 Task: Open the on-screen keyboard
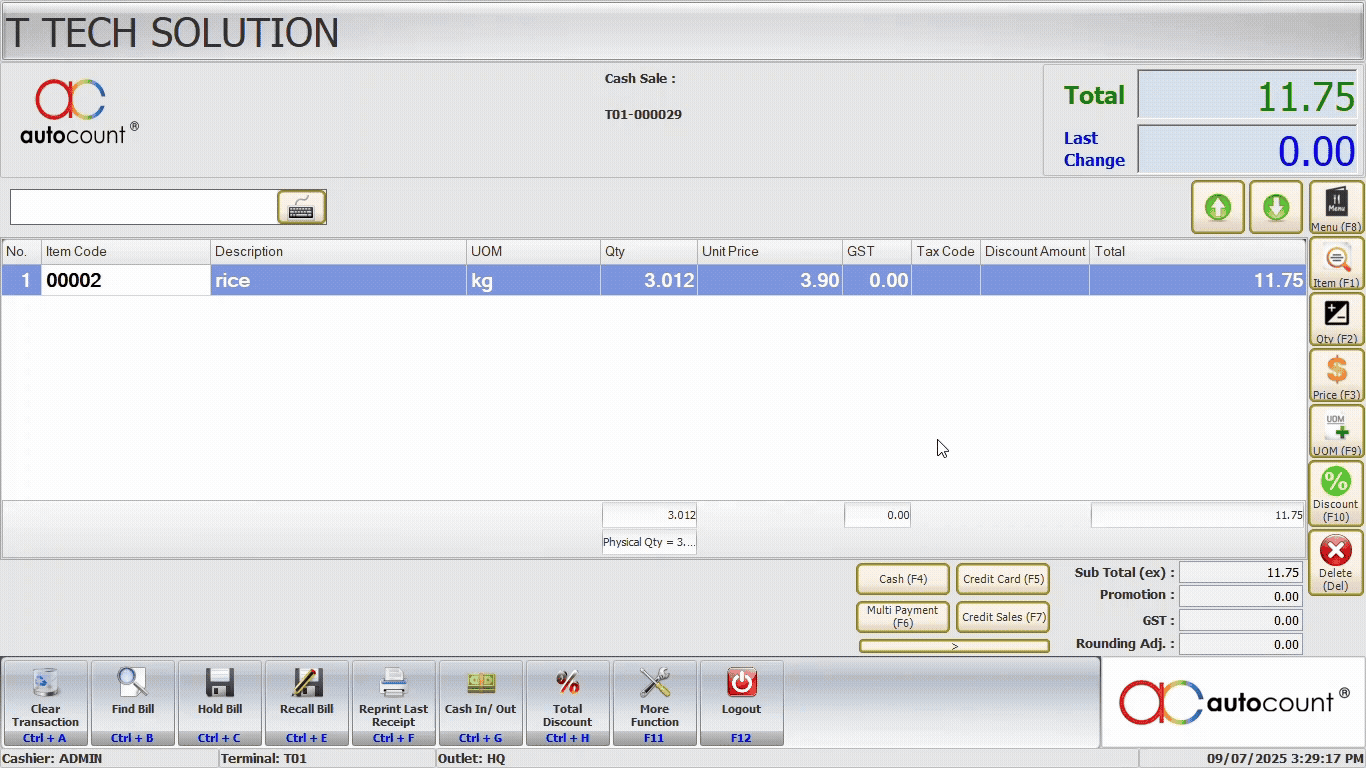pos(301,207)
